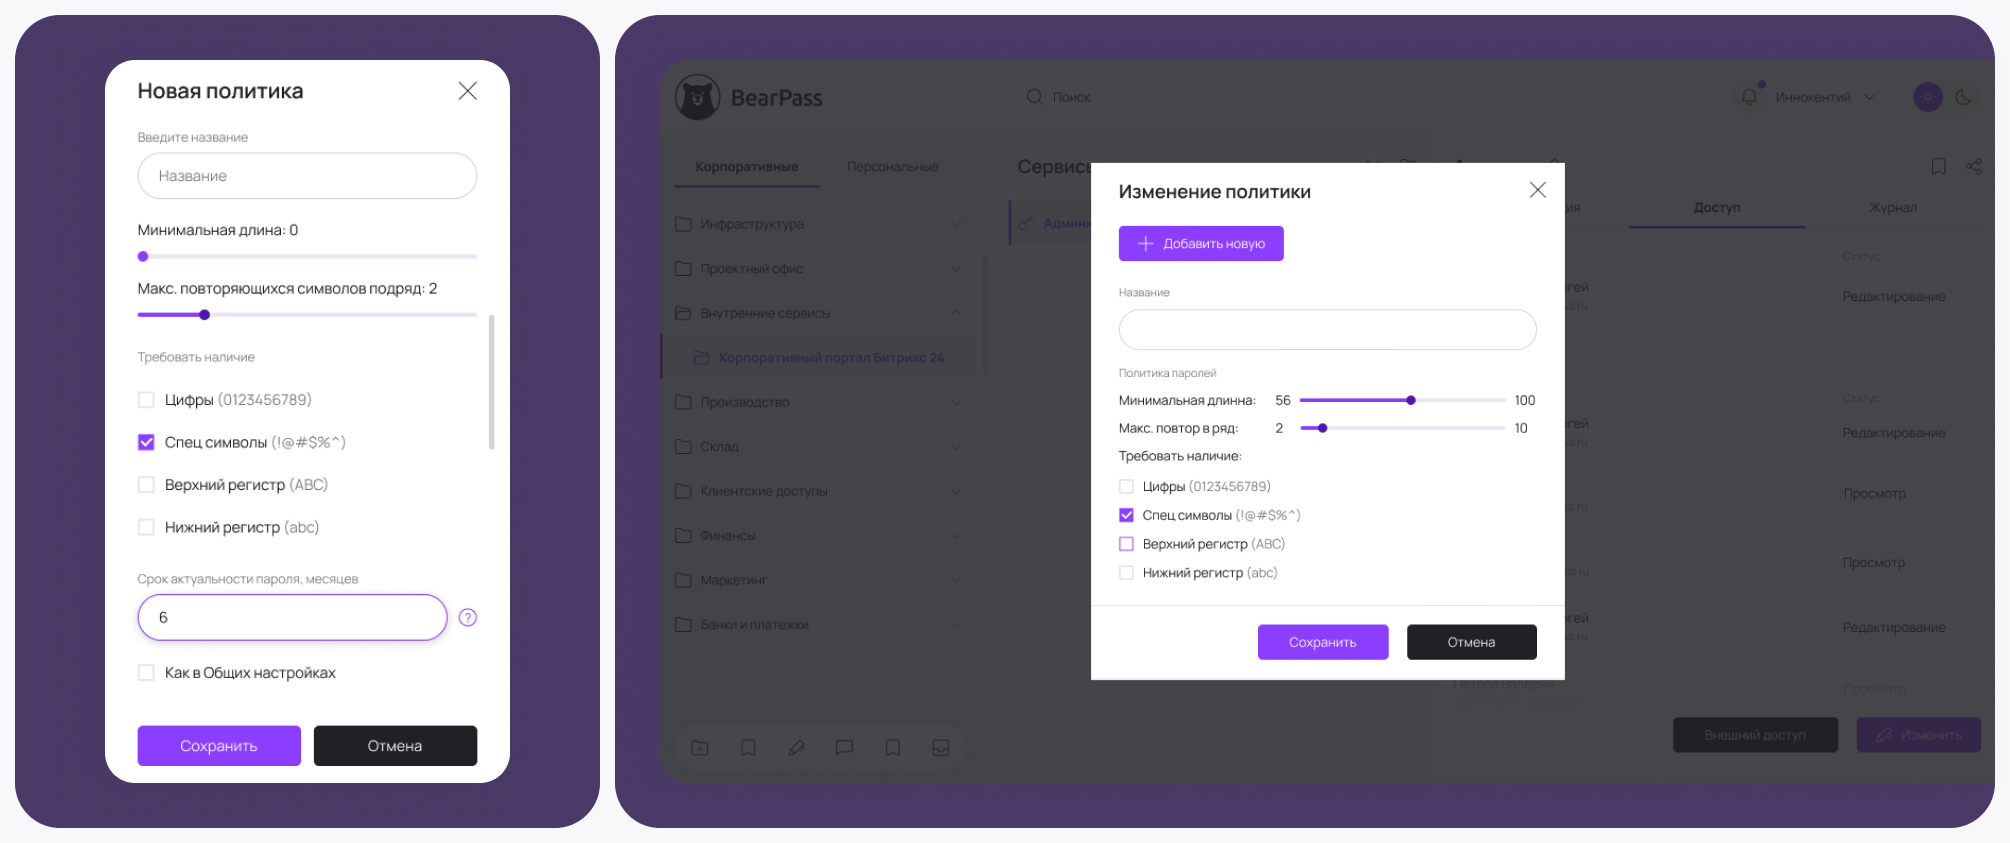This screenshot has width=2010, height=843.
Task: Click the add-folder icon in the bottom toolbar
Action: coord(700,748)
